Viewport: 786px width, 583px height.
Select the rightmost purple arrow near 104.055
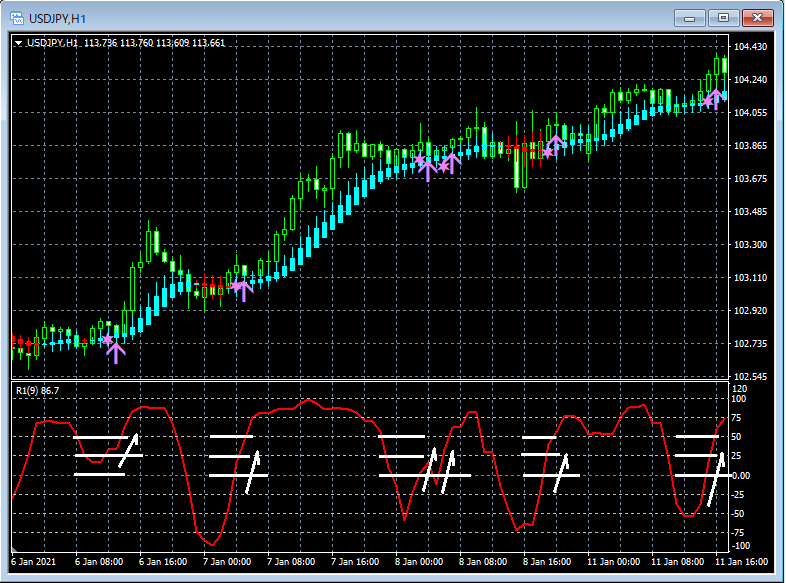pyautogui.click(x=716, y=98)
